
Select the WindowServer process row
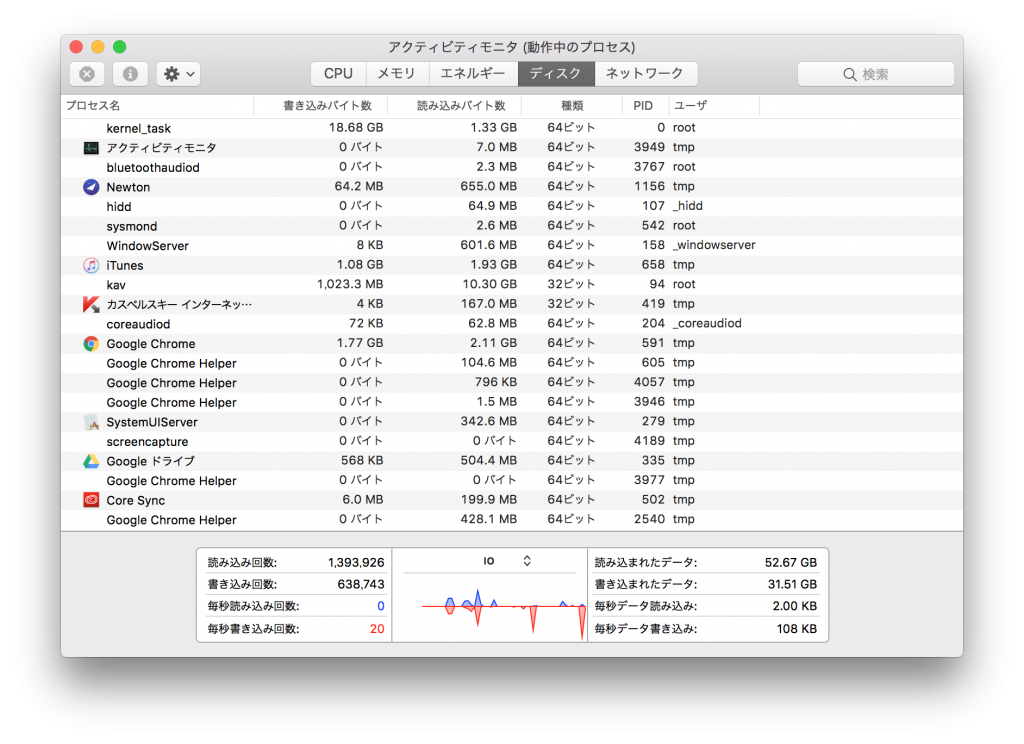512,246
